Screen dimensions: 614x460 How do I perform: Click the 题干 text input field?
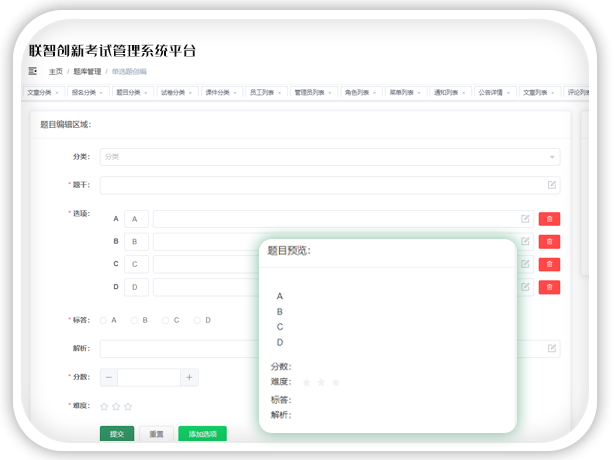pyautogui.click(x=322, y=185)
